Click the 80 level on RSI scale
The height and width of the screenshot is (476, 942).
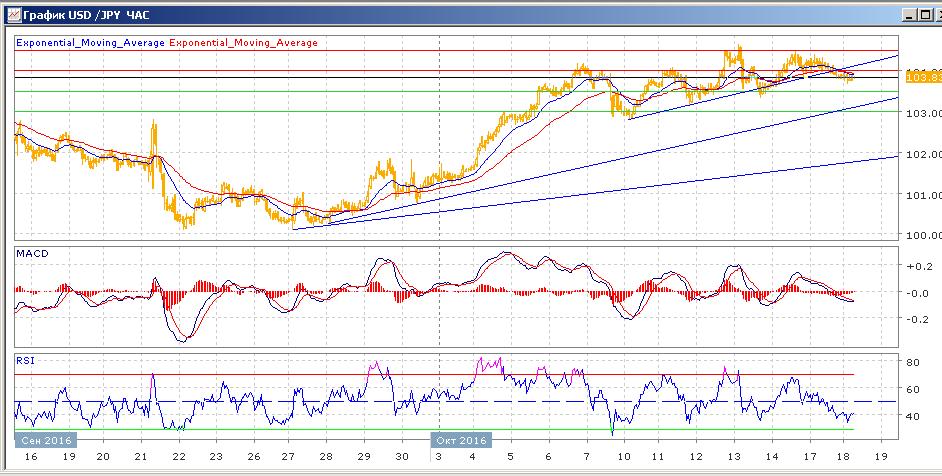[912, 361]
